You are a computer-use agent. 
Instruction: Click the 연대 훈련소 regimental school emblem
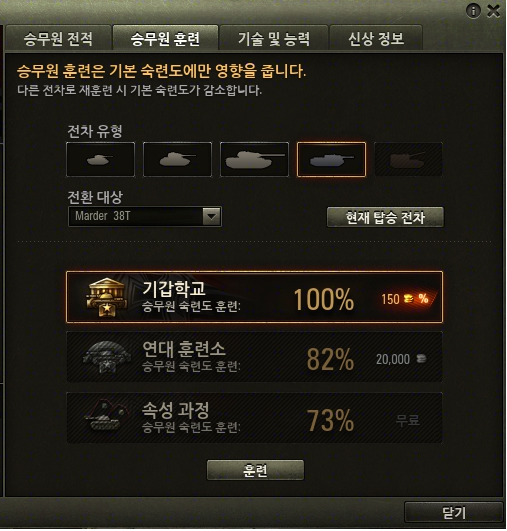[x=107, y=357]
